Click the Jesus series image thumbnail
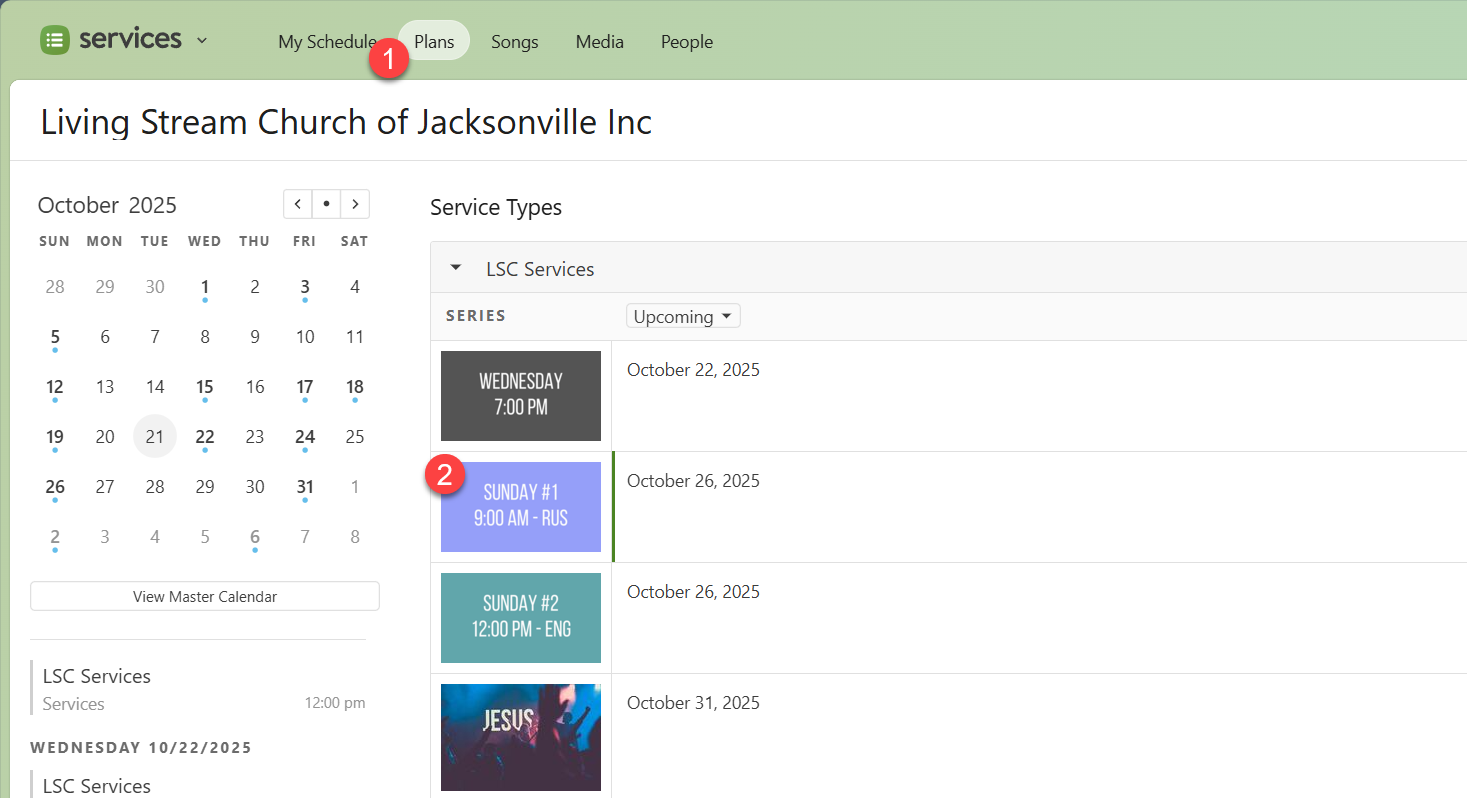This screenshot has height=798, width=1467. pyautogui.click(x=521, y=737)
